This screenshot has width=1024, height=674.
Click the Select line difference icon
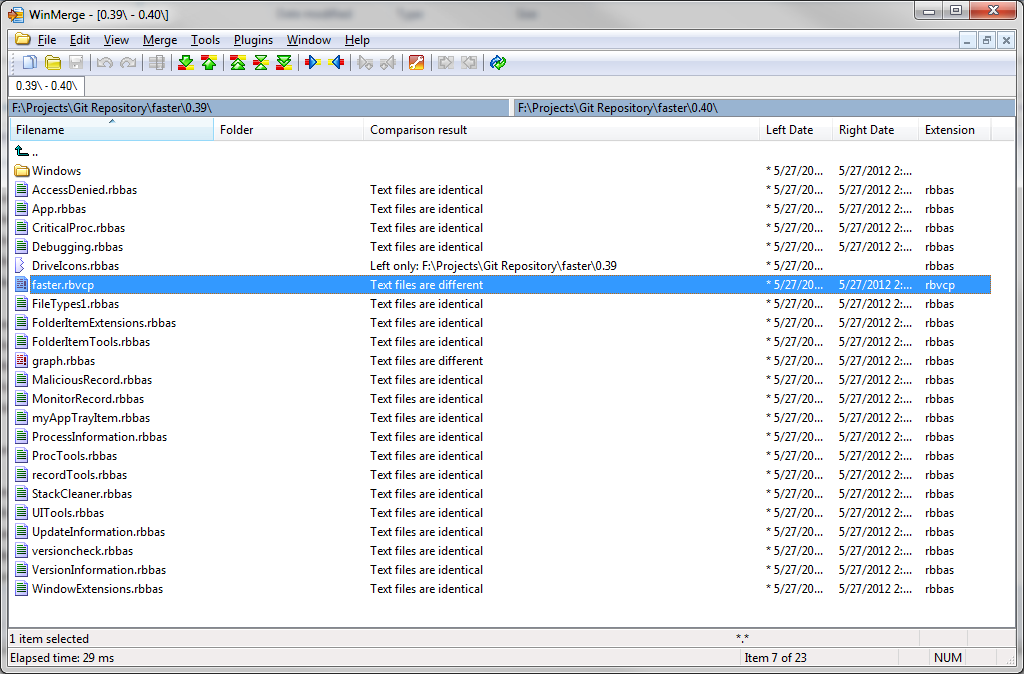157,63
